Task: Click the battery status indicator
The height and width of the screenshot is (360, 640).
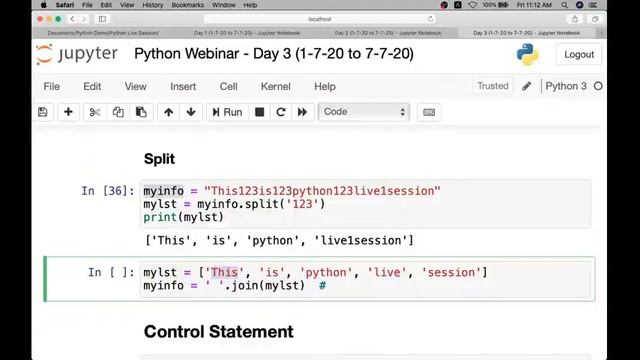Action: click(496, 5)
